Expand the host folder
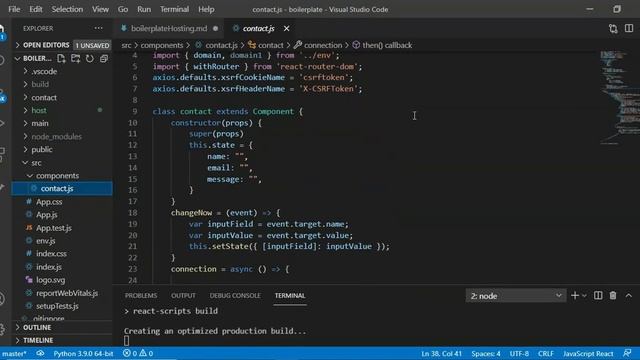This screenshot has width=640, height=360. click(39, 110)
